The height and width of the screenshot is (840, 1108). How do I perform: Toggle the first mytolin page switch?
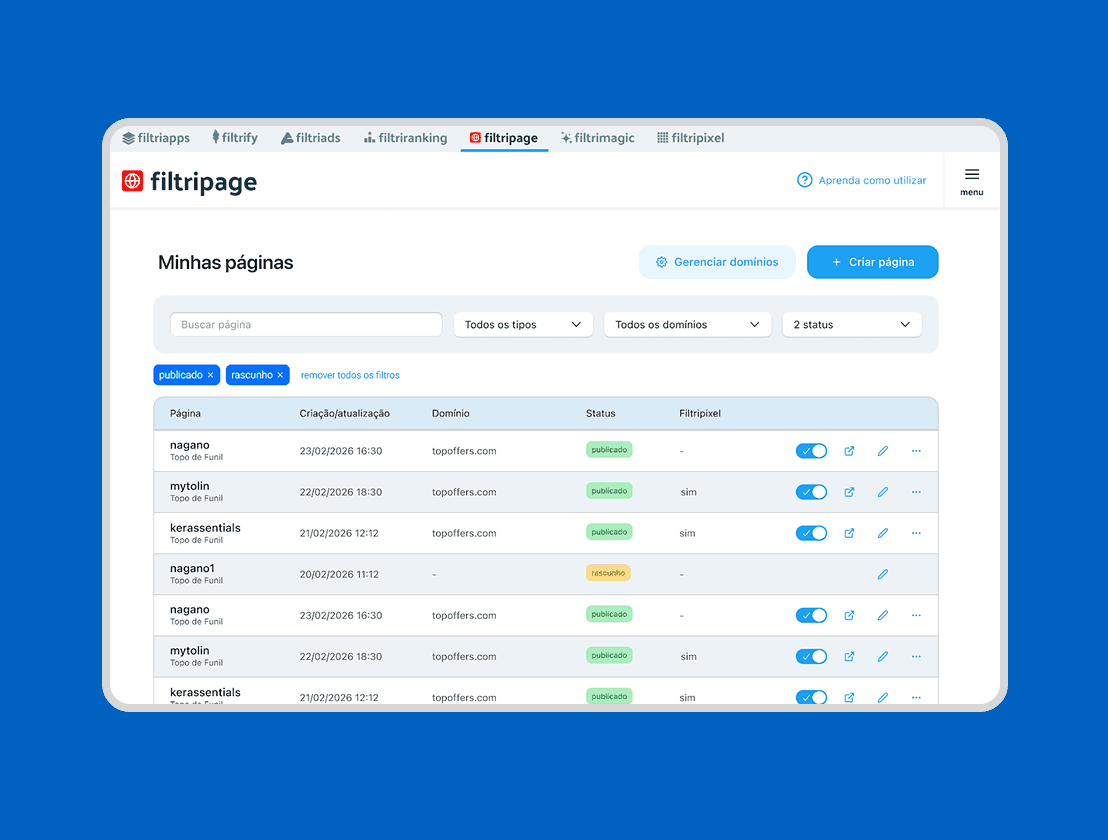pos(811,492)
